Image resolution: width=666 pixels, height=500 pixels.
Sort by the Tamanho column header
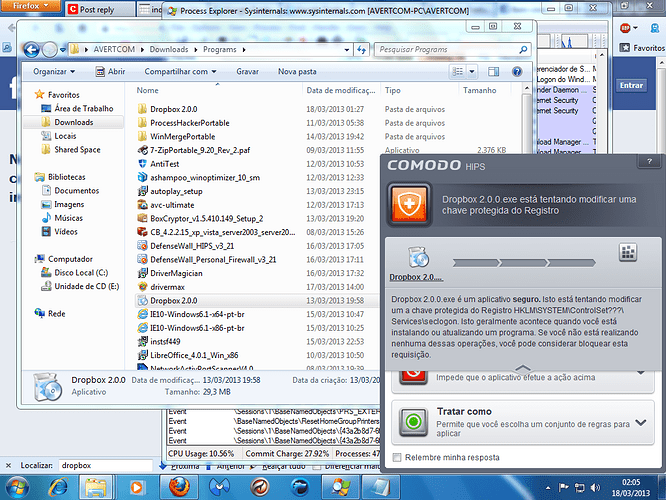480,90
